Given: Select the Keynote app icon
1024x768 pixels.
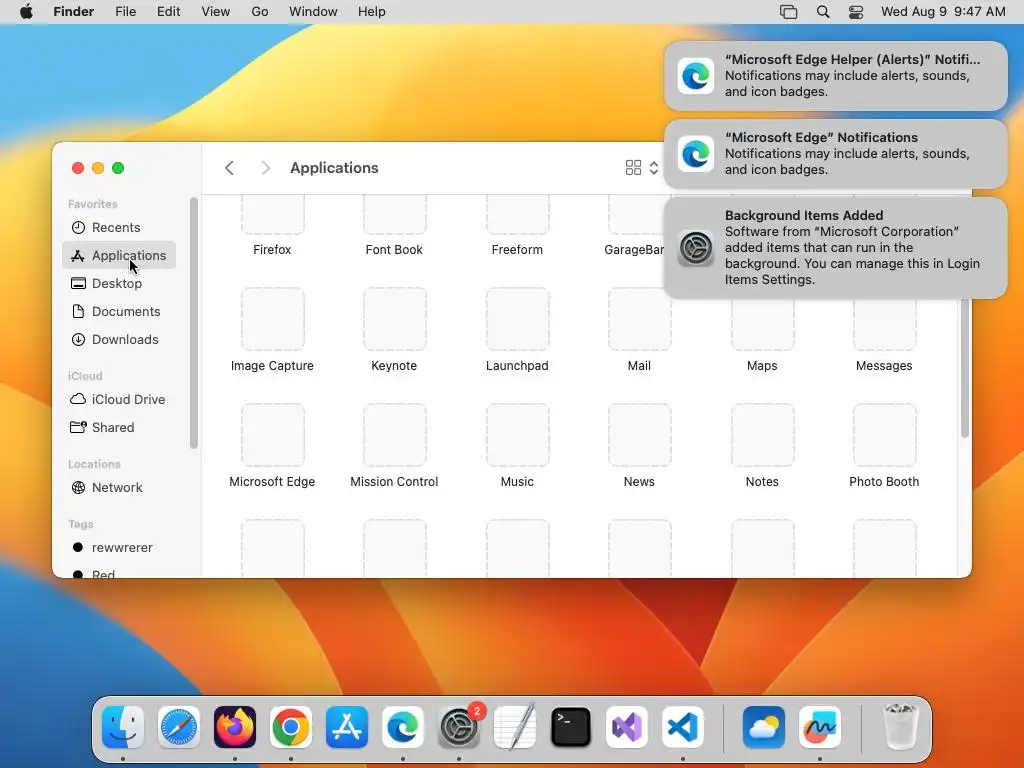Looking at the screenshot, I should [x=394, y=319].
